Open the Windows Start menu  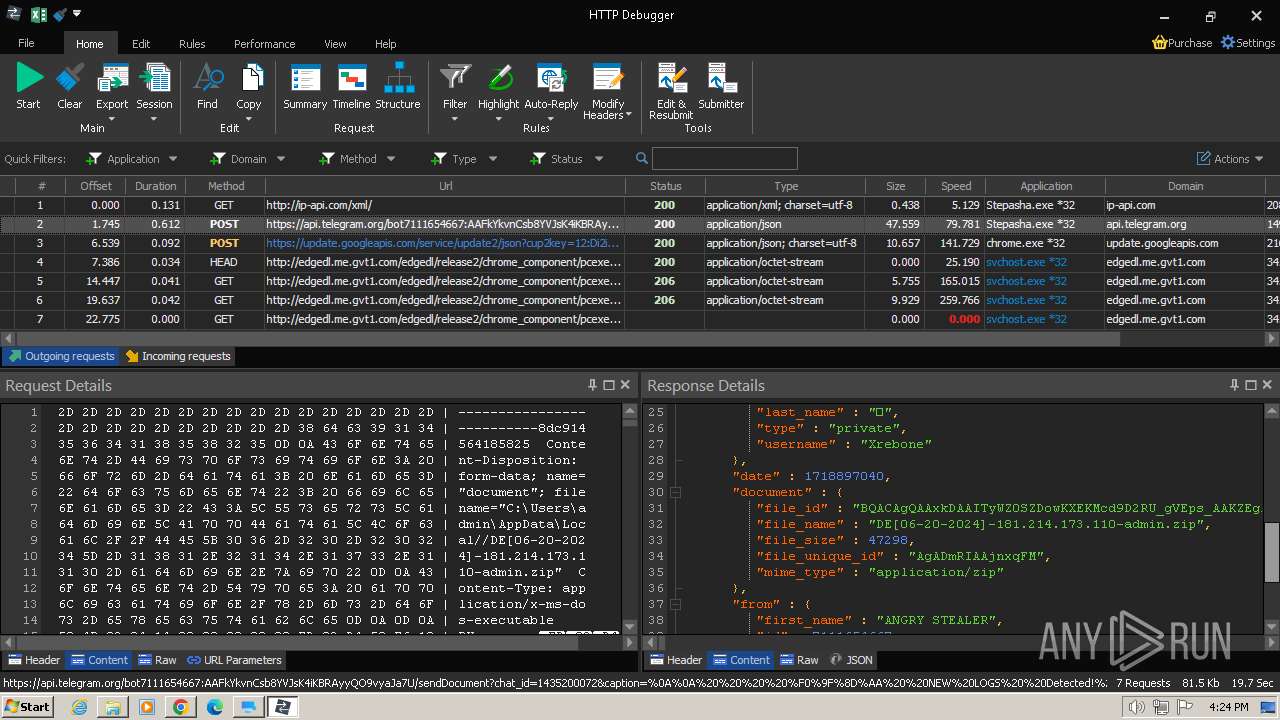point(27,707)
